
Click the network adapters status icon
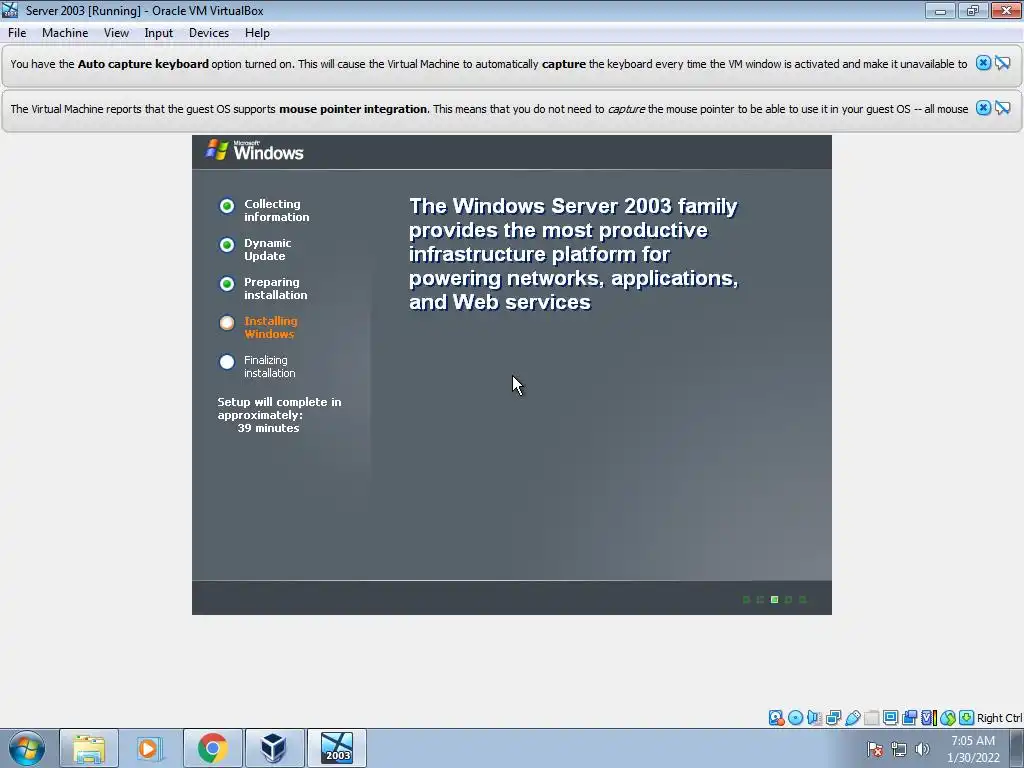pos(833,718)
